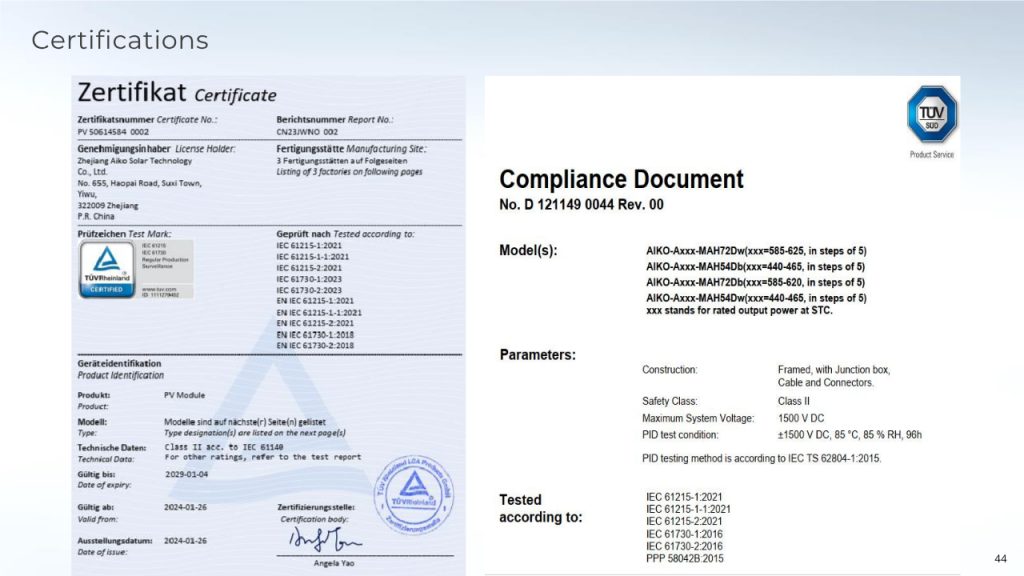Click the name 'Angela Yao'

click(x=334, y=564)
